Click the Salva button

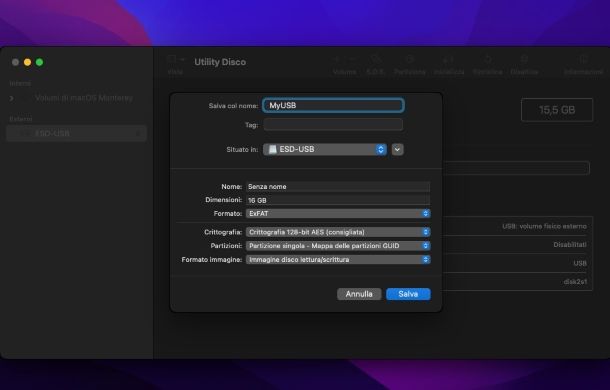point(408,294)
